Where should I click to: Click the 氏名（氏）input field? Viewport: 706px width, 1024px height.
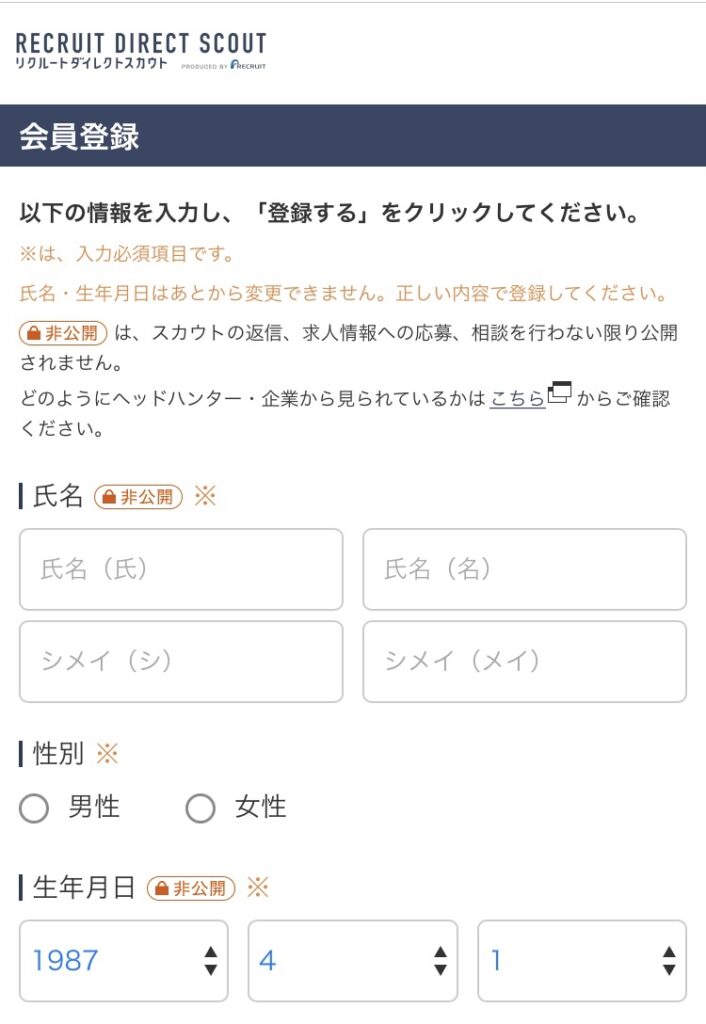pos(180,570)
